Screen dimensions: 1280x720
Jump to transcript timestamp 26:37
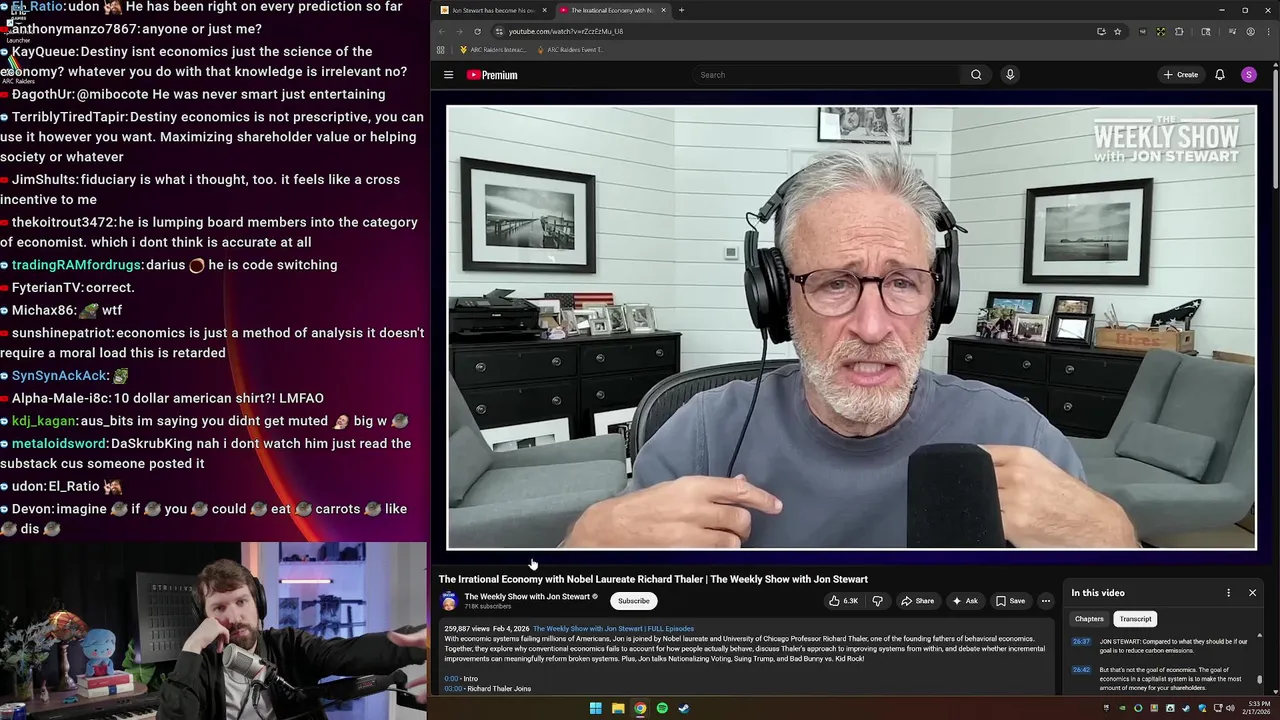tap(1081, 642)
